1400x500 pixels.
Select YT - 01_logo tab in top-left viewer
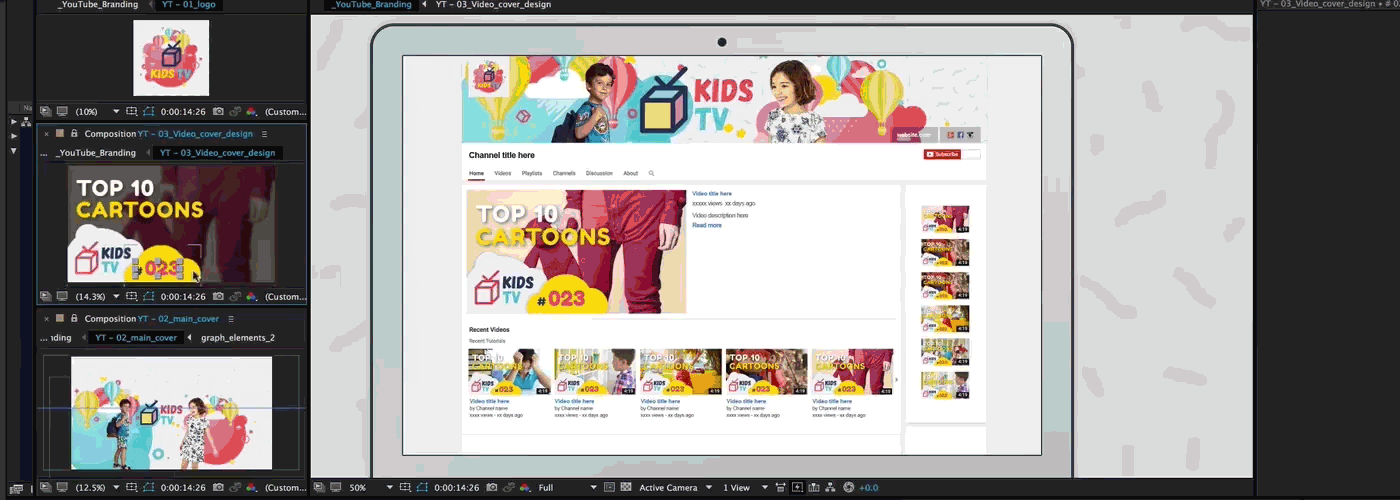[188, 5]
